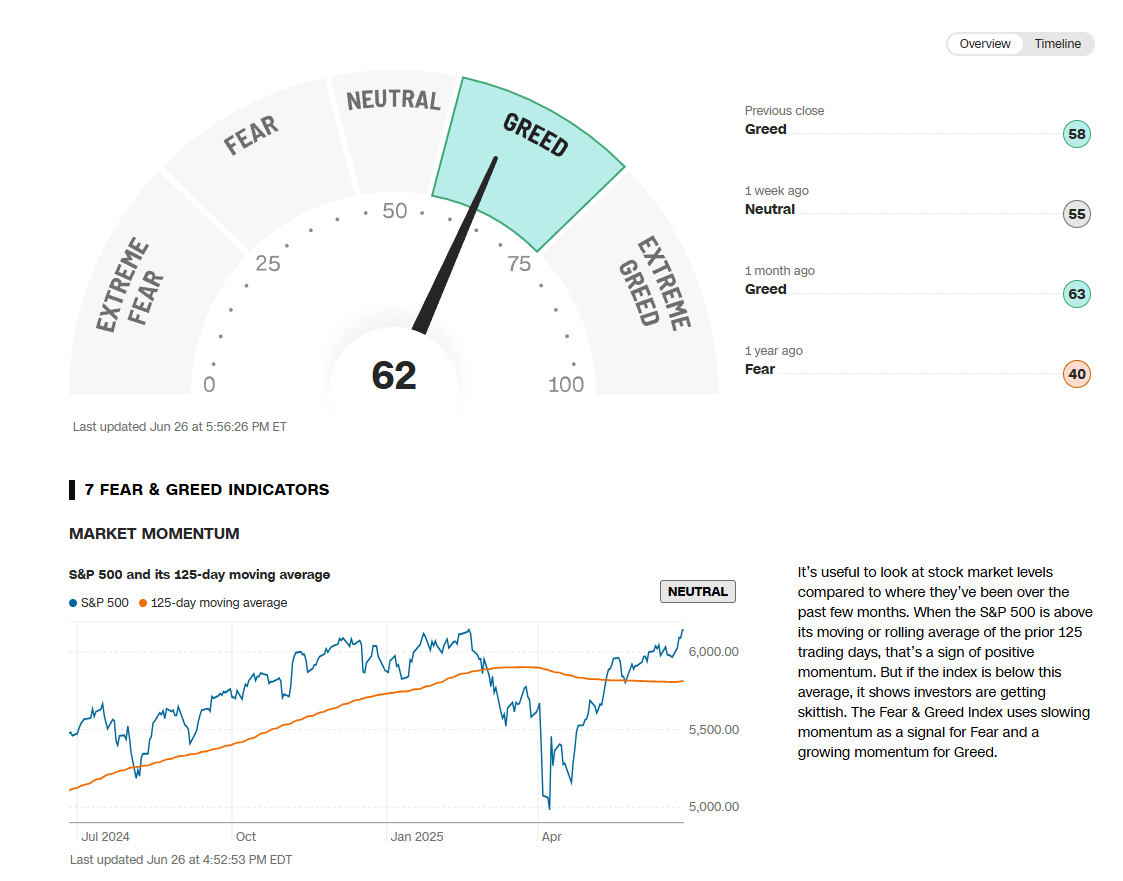The height and width of the screenshot is (881, 1123).
Task: Click the Previous close score badge 58
Action: [x=1076, y=134]
